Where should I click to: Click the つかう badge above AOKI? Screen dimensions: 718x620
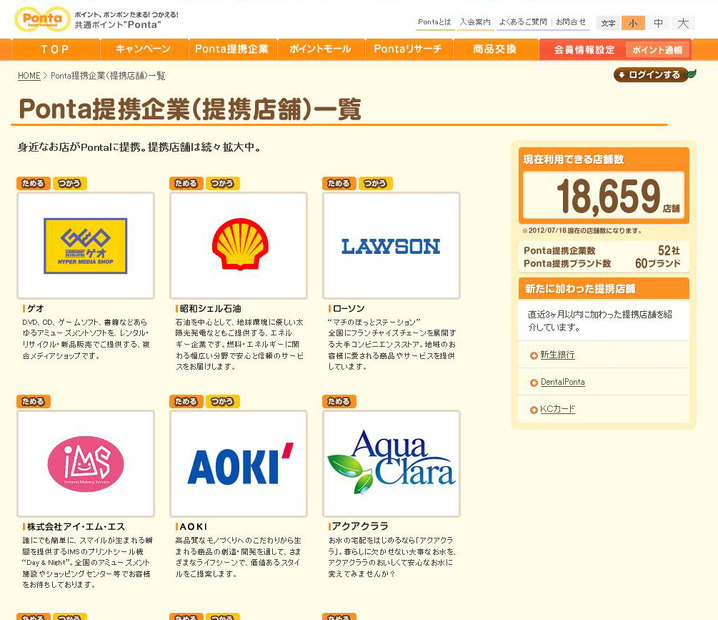(x=223, y=401)
